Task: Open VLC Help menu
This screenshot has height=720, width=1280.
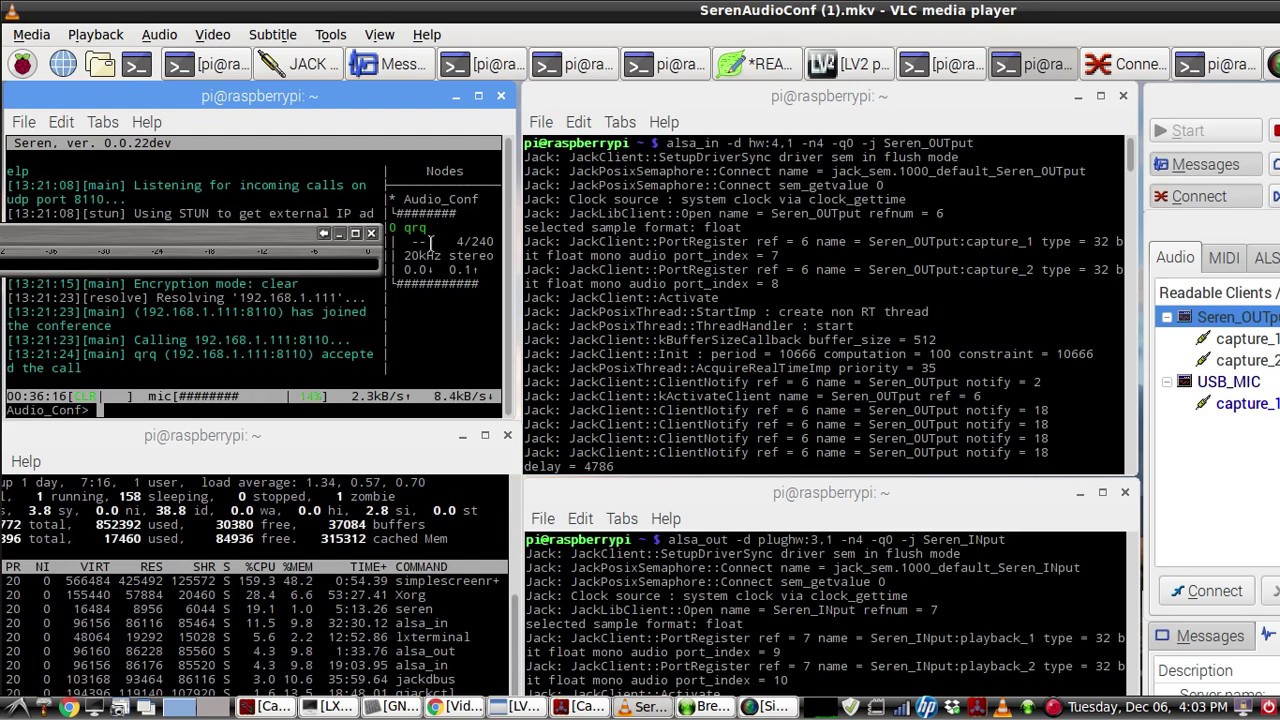Action: (426, 34)
